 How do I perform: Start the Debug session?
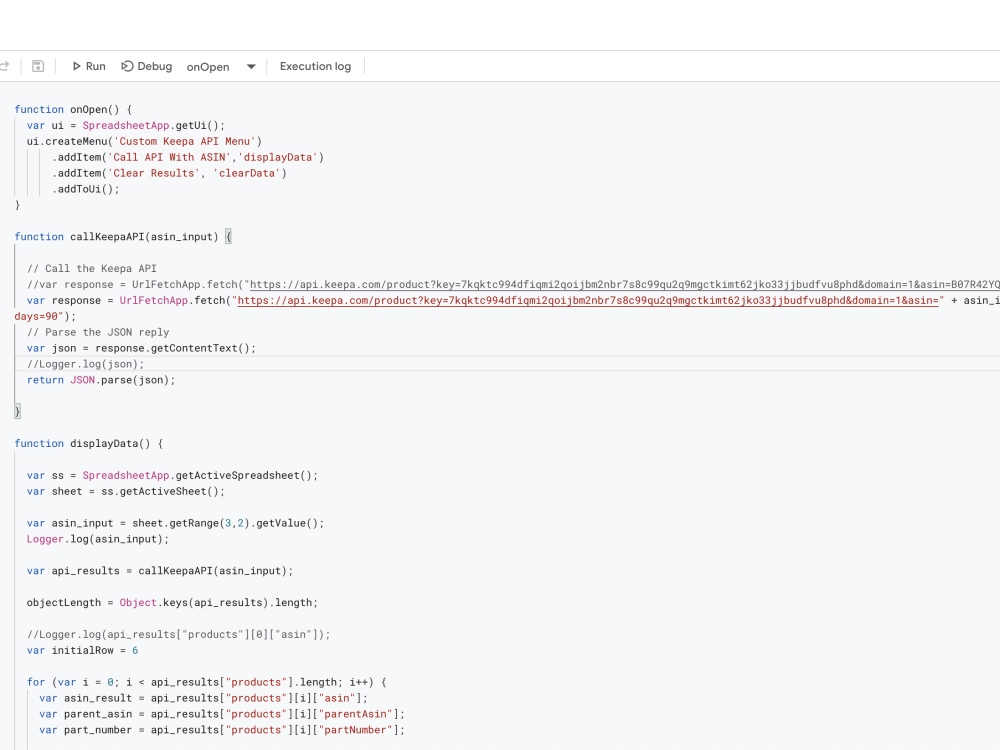click(147, 66)
